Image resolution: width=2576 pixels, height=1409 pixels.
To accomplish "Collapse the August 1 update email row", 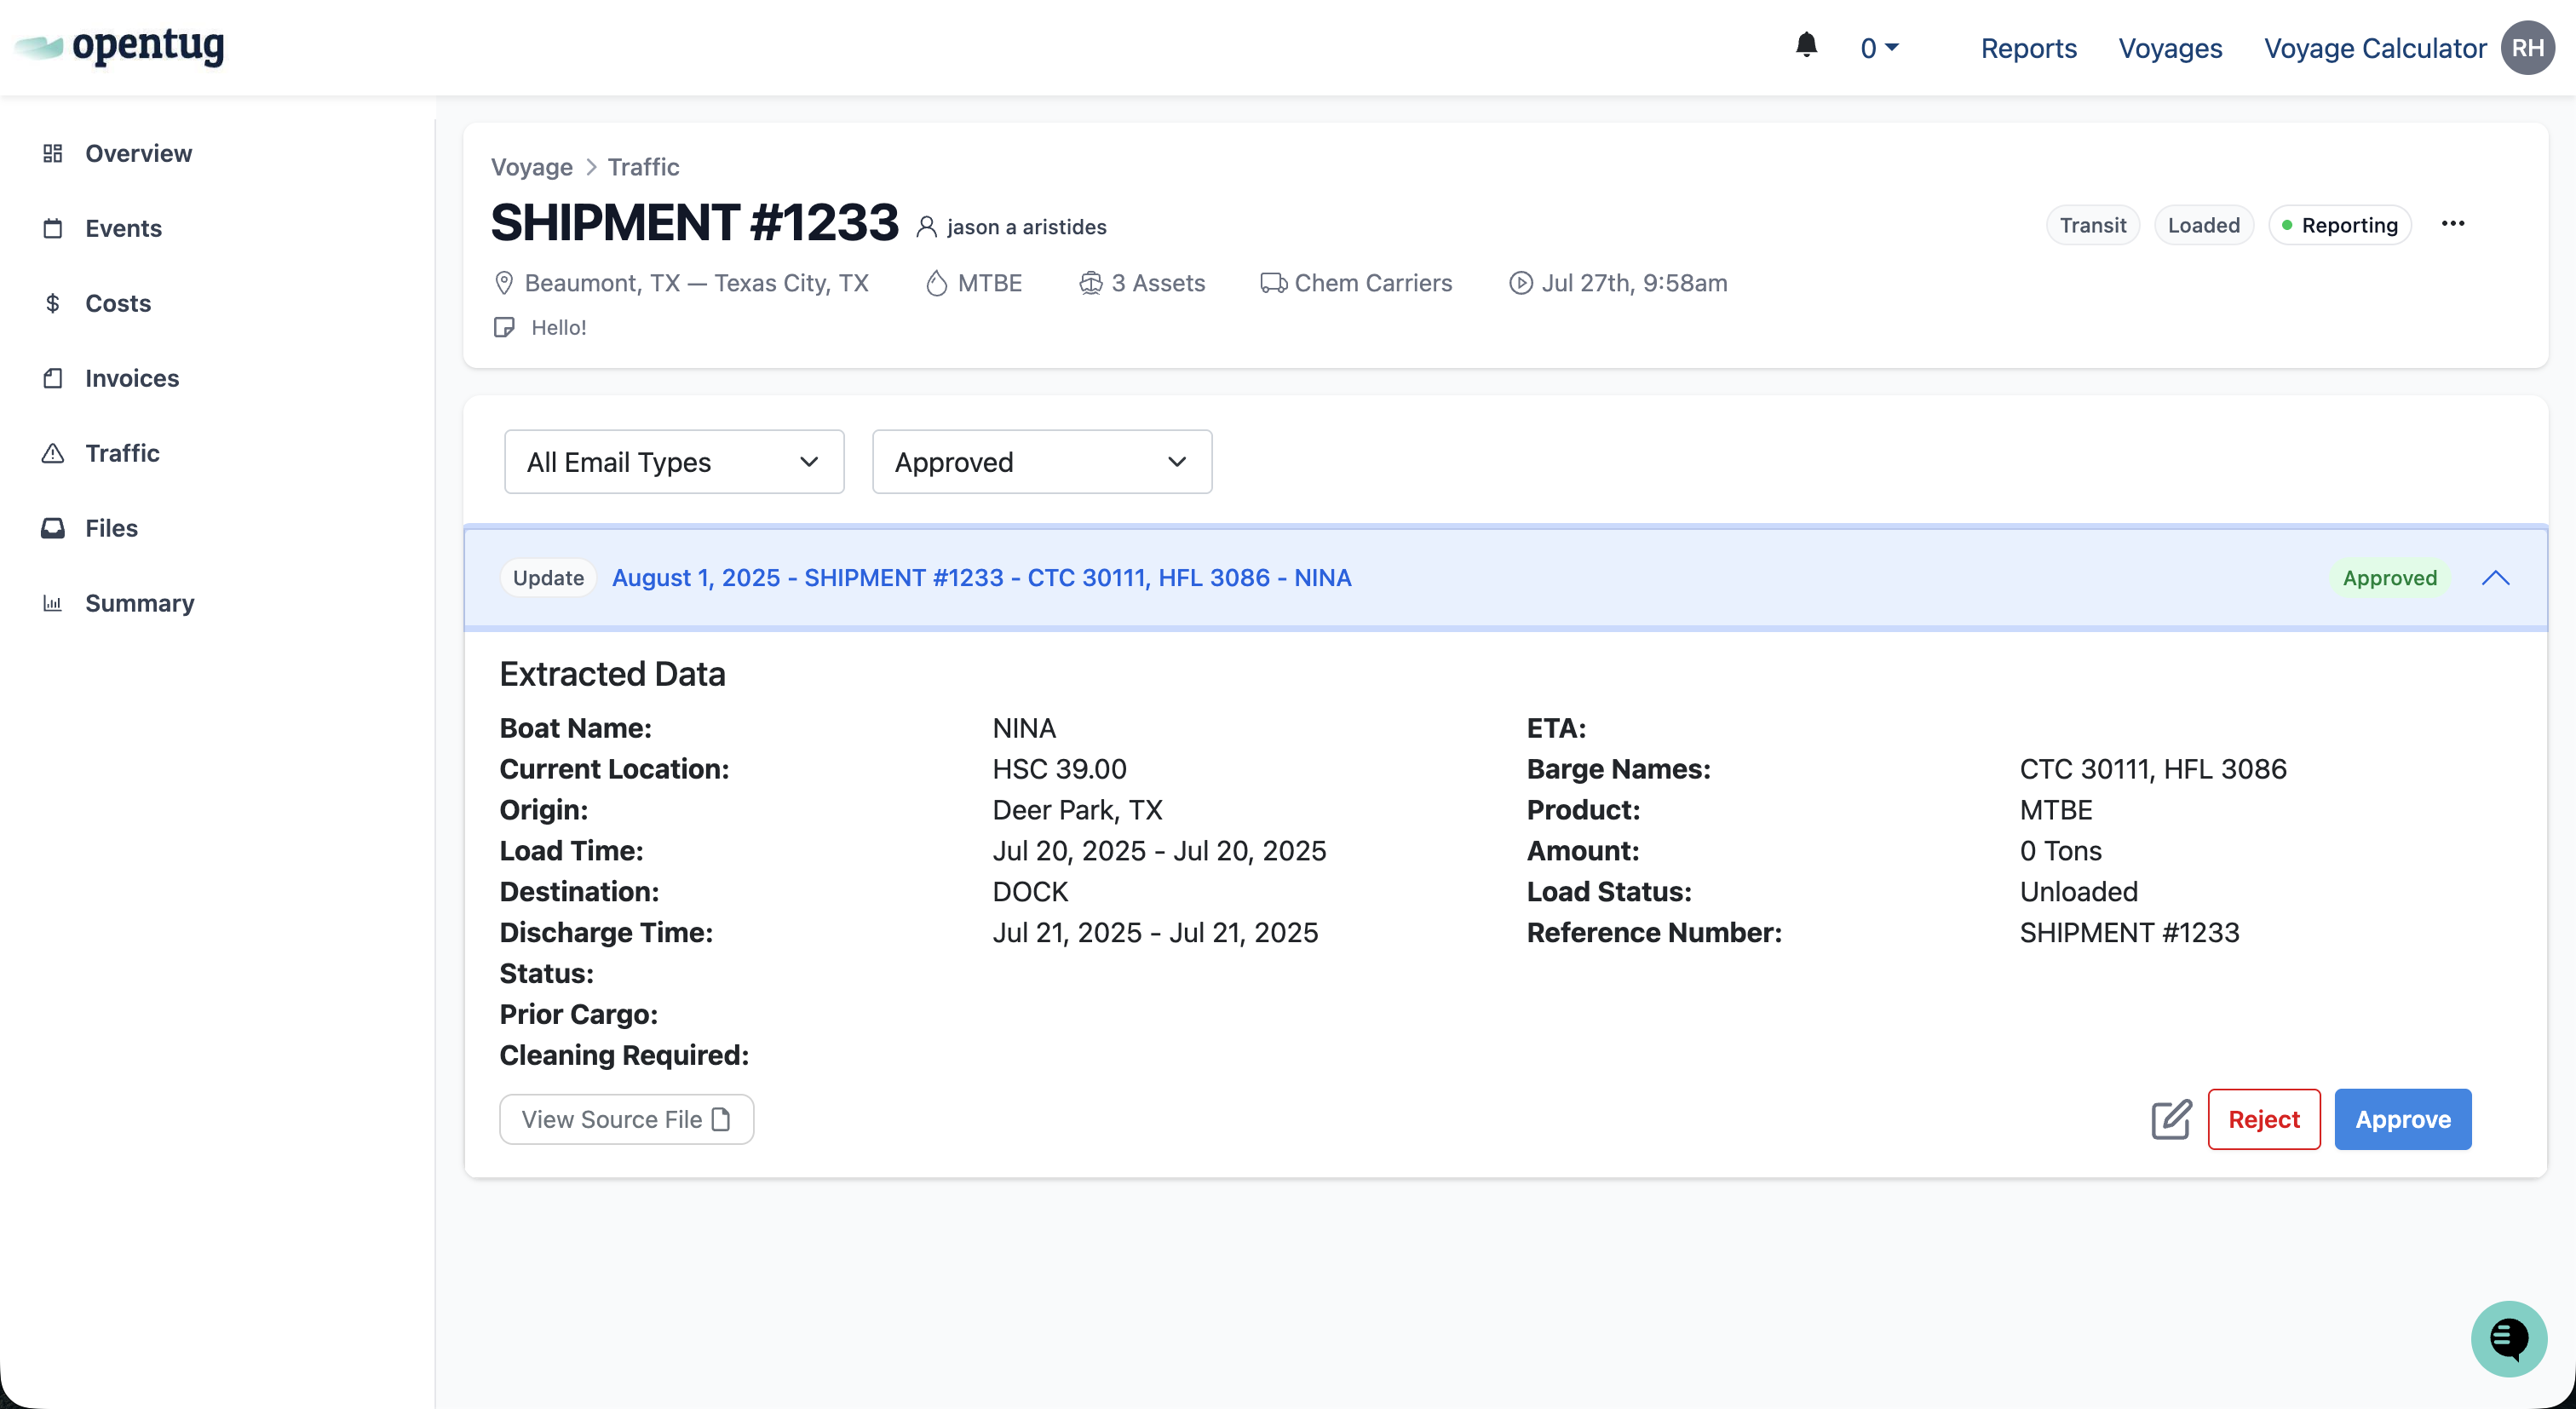I will pos(2495,578).
